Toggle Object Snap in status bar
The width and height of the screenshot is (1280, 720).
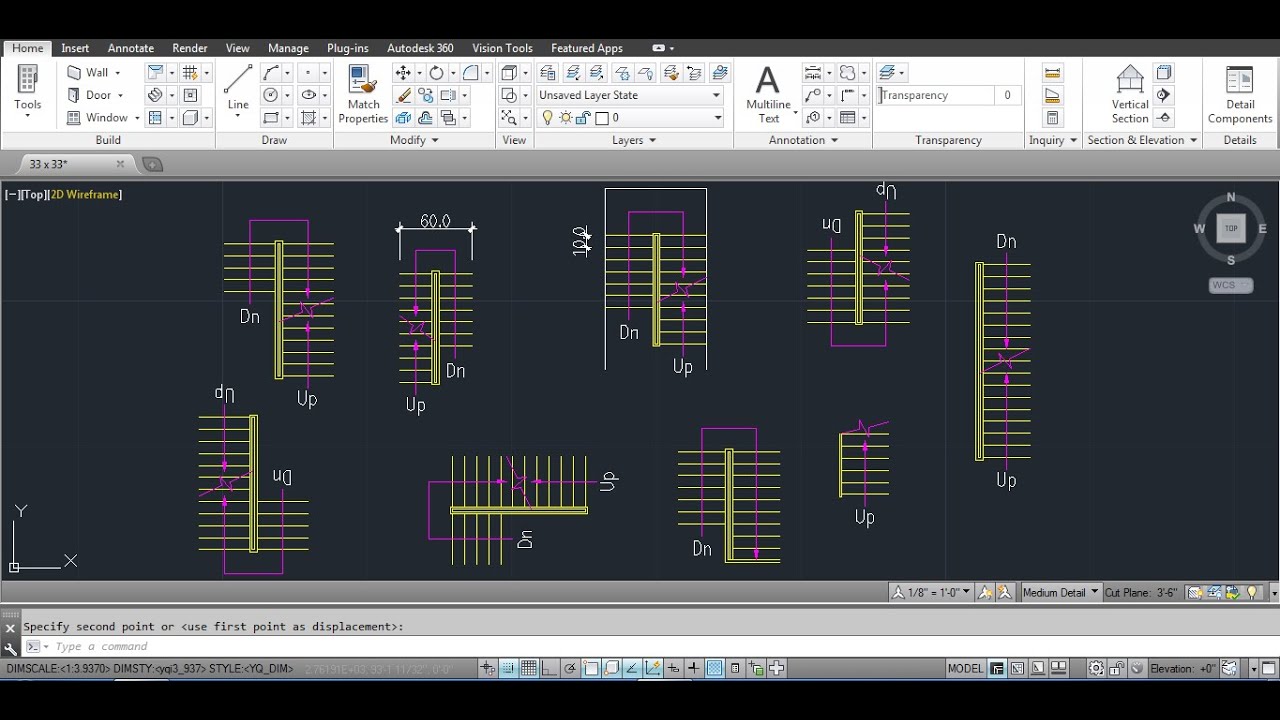(x=591, y=668)
